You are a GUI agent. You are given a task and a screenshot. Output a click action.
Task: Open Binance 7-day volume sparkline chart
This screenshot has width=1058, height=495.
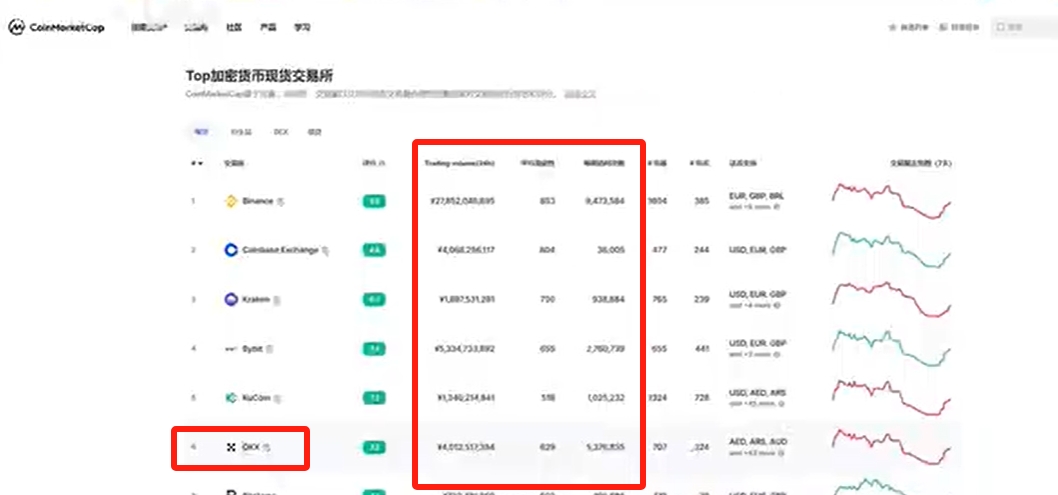[891, 200]
